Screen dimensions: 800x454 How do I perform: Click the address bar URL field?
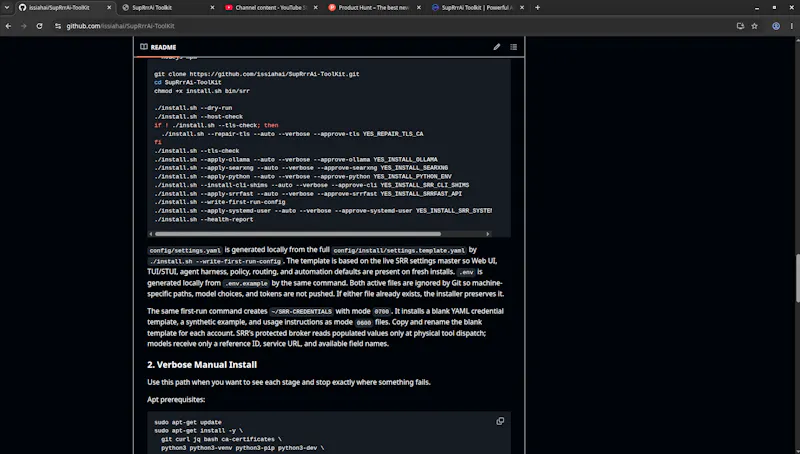coord(393,26)
